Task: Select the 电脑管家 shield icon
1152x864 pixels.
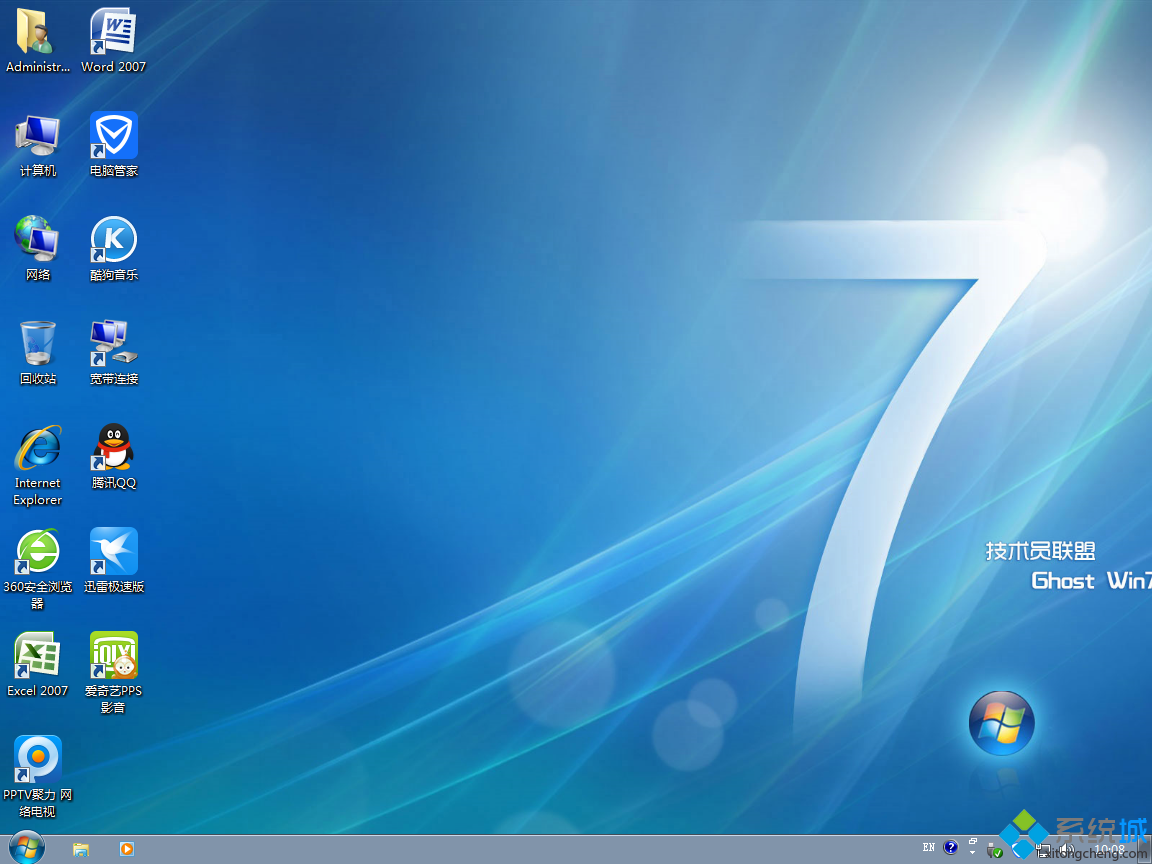Action: point(113,136)
